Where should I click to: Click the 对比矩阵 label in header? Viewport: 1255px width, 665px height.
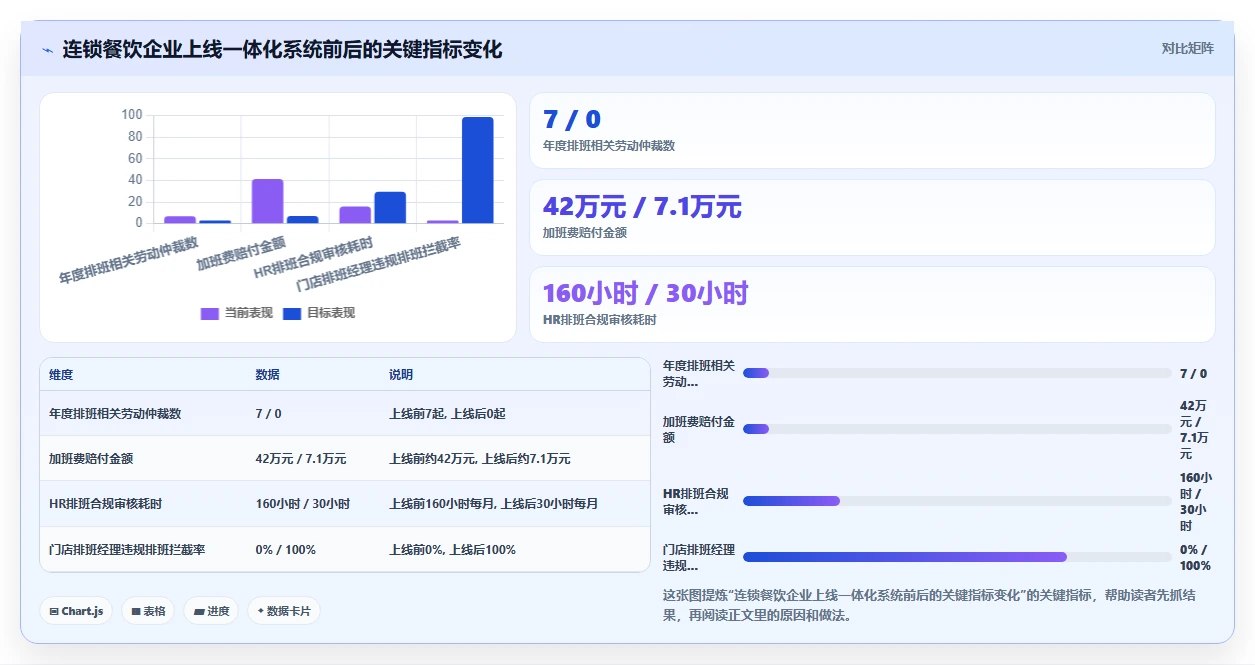pyautogui.click(x=1188, y=48)
